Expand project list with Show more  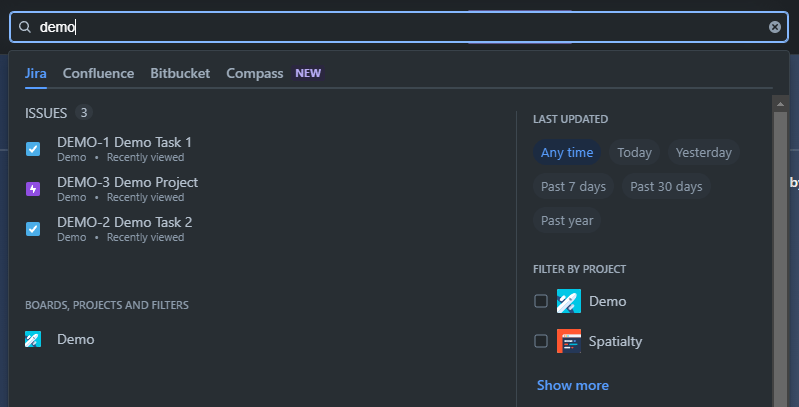[x=572, y=385]
